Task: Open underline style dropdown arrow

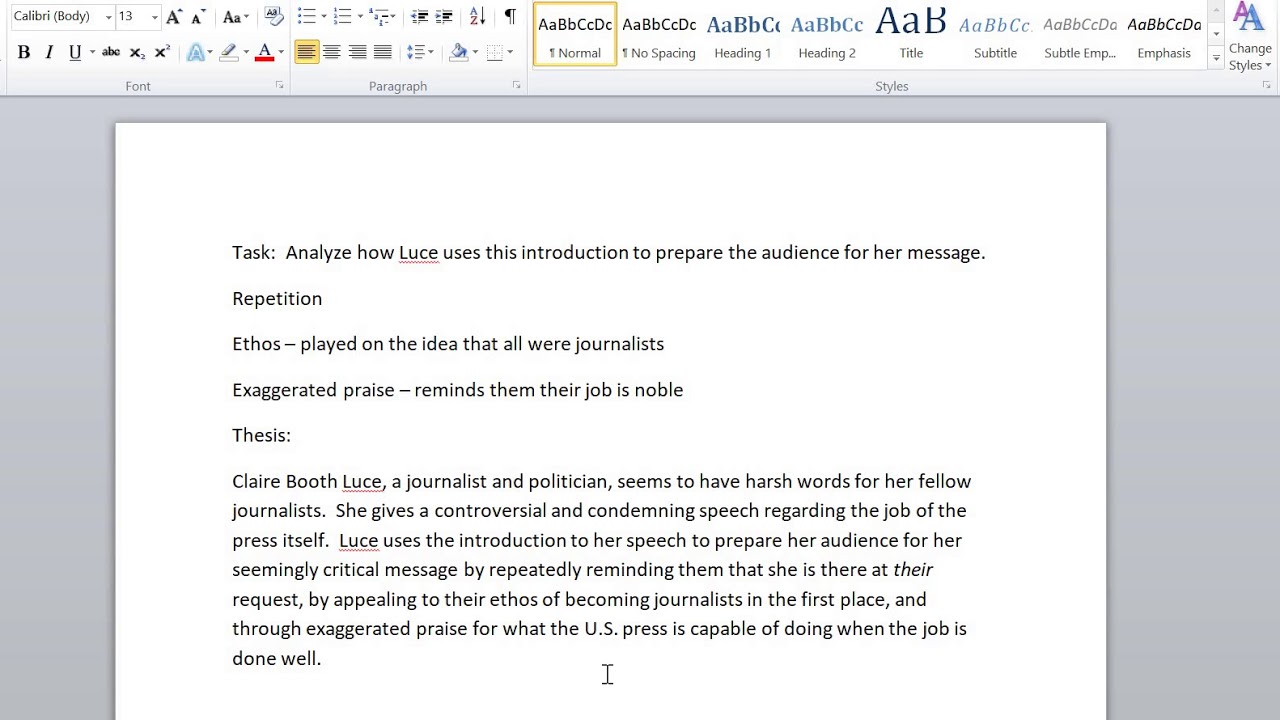Action: 92,52
